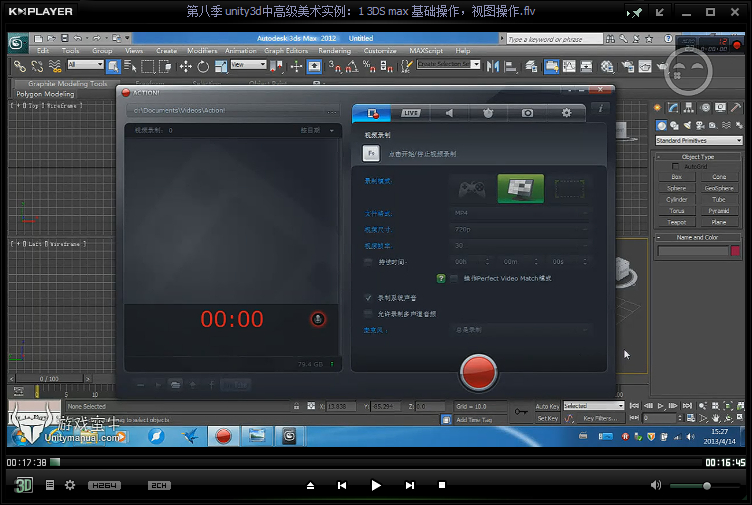Click the output folder path field
The width and height of the screenshot is (752, 505).
click(233, 111)
